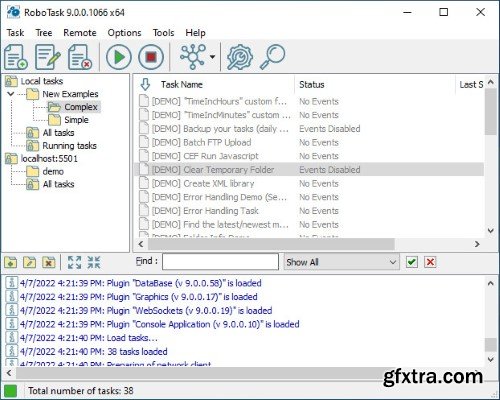Open the settings gear-wrench icon

tap(240, 57)
